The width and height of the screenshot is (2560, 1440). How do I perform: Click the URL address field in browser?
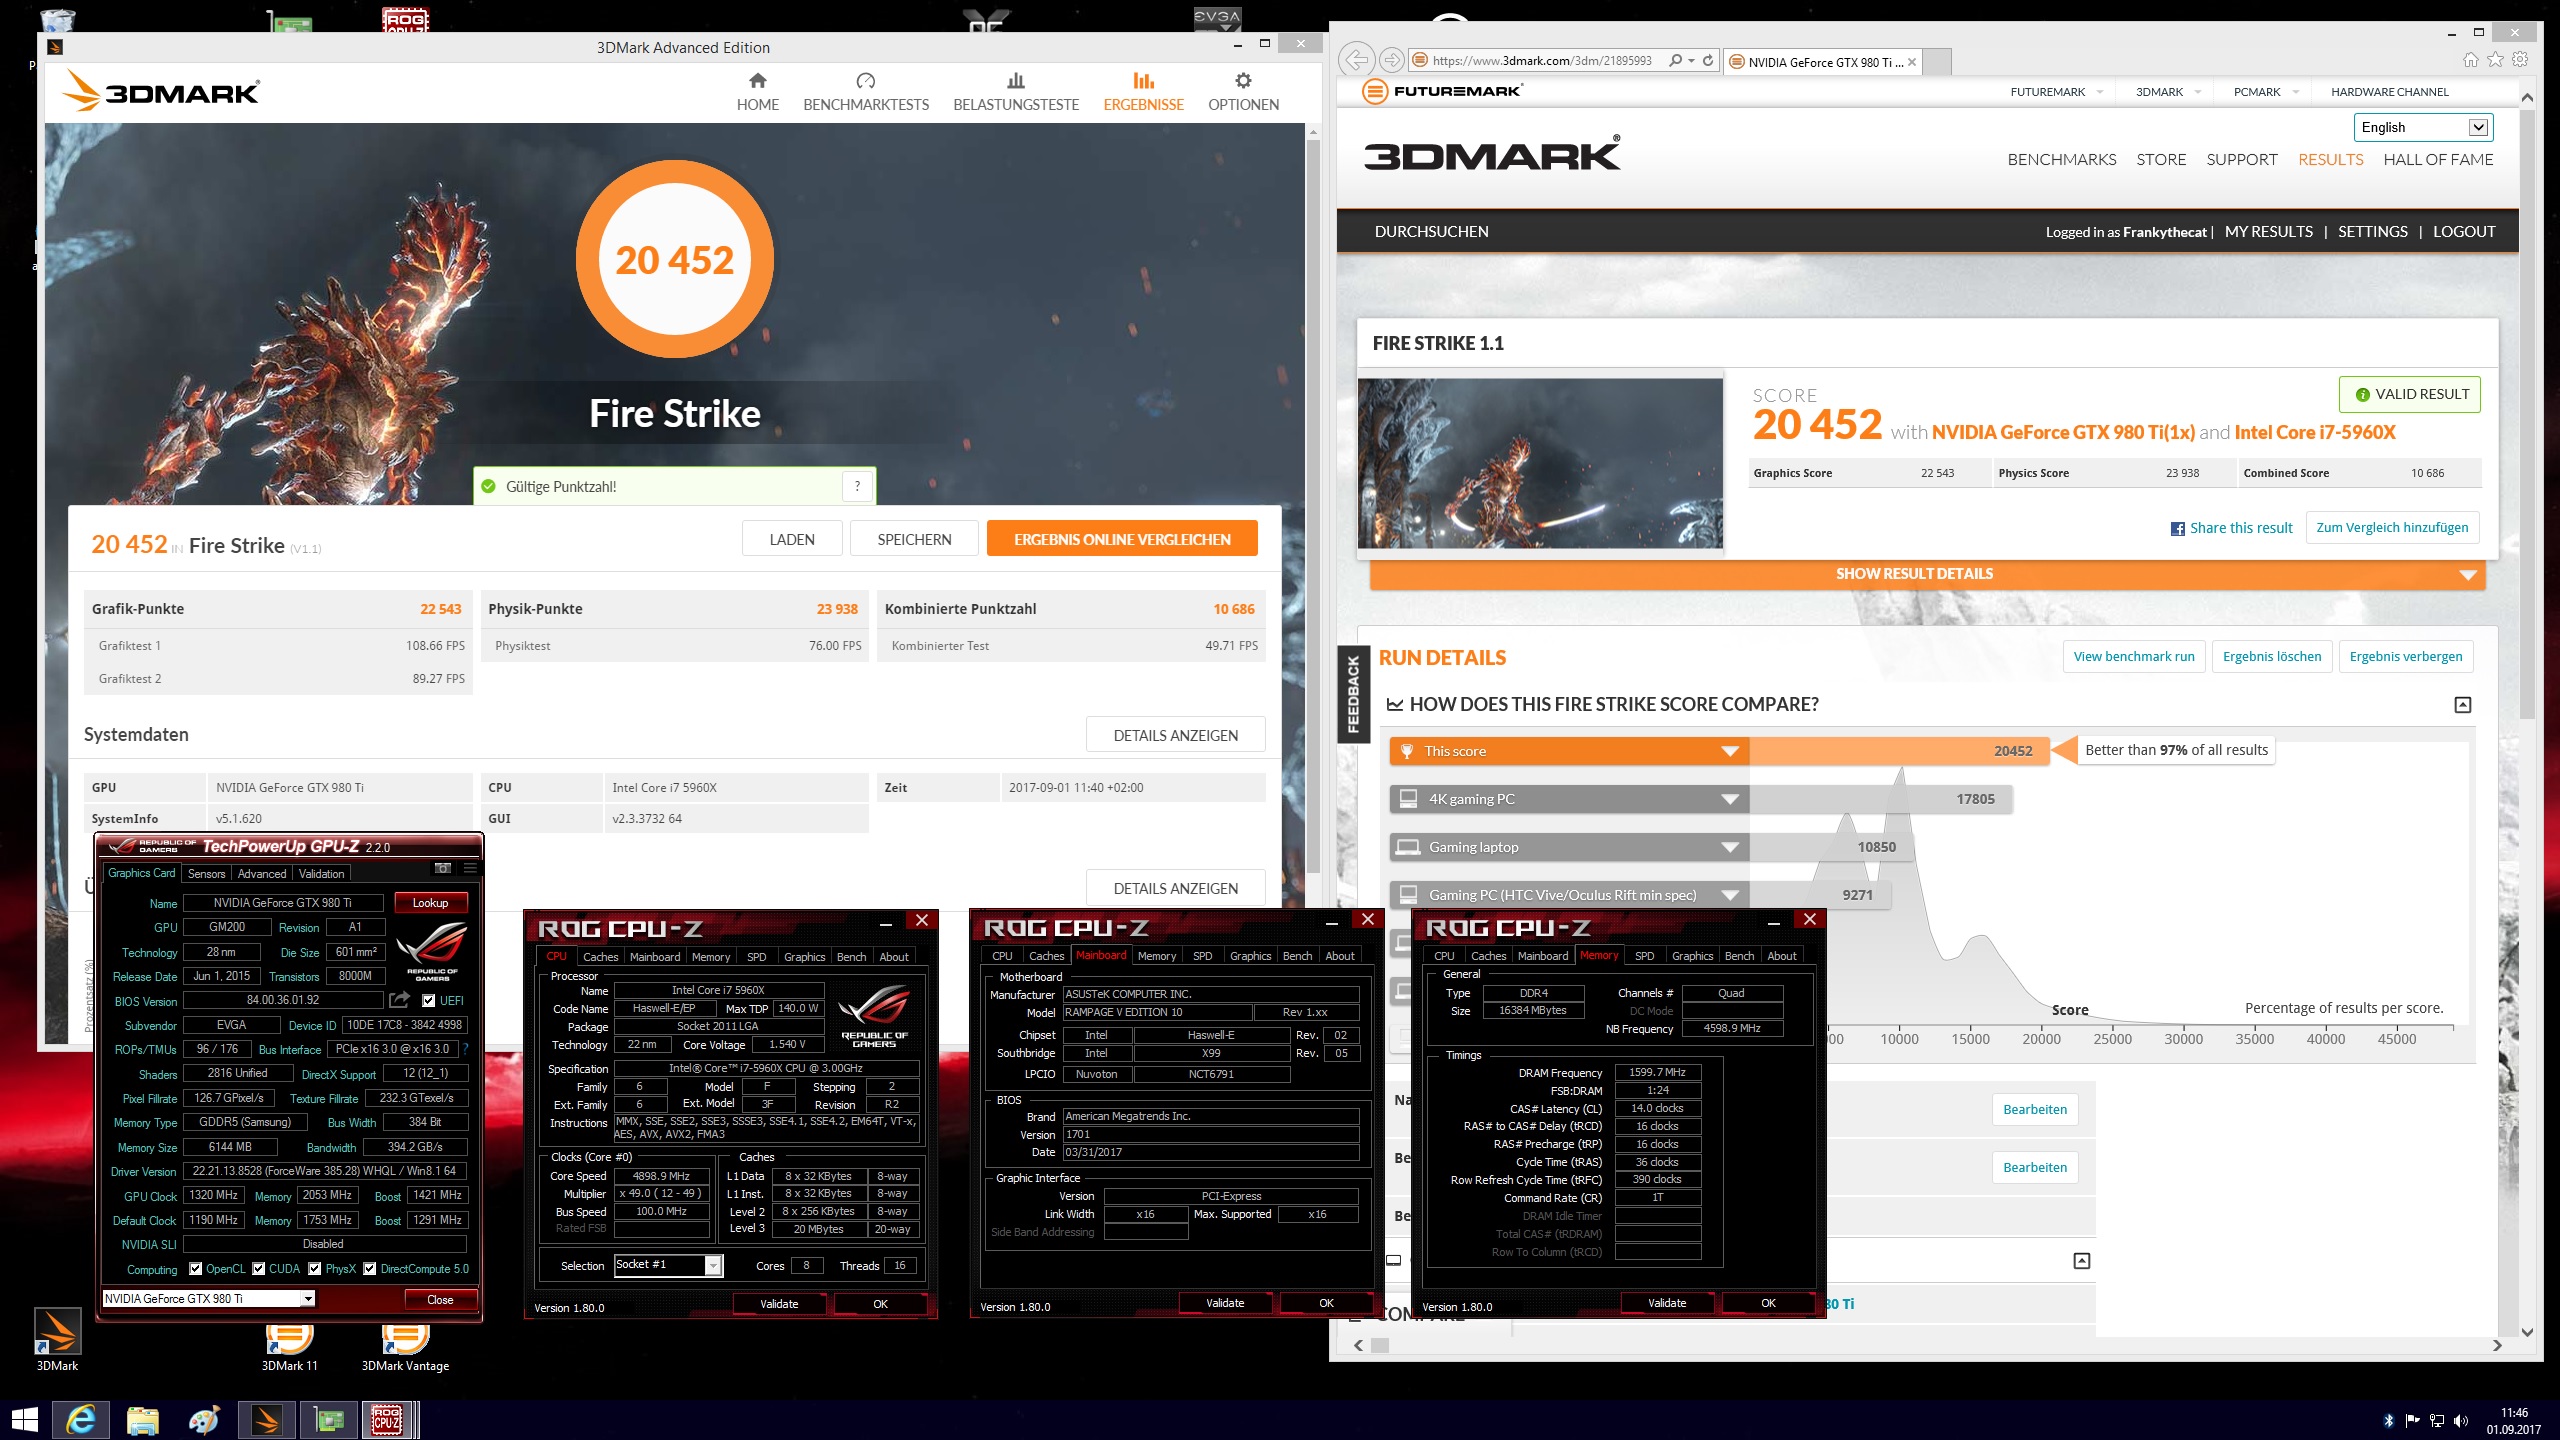pos(1540,61)
